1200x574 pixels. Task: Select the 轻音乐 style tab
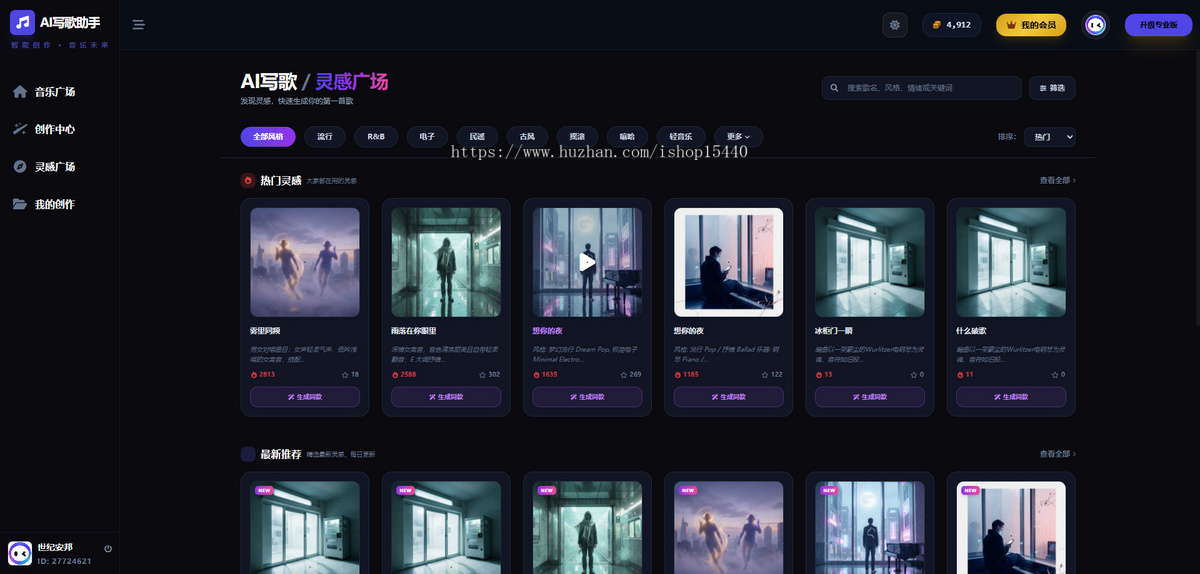pos(681,136)
